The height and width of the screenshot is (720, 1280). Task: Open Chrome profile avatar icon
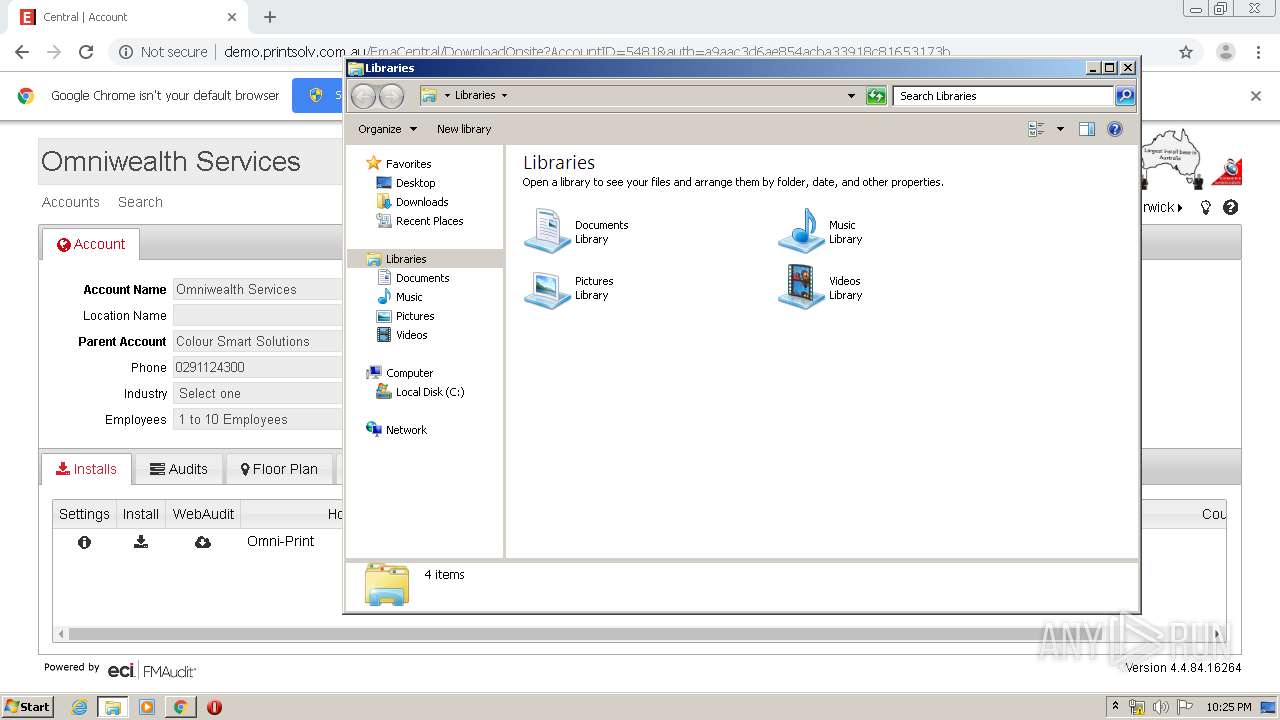[x=1225, y=52]
